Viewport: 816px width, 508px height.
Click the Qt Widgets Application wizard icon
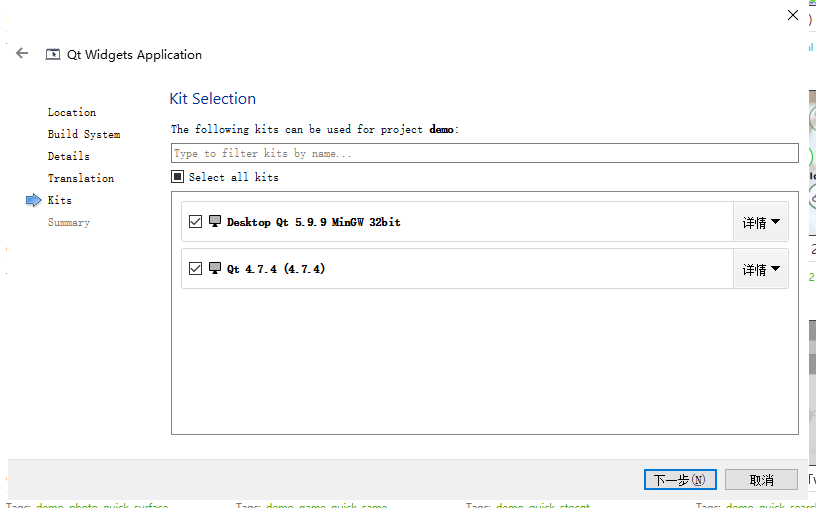click(53, 54)
